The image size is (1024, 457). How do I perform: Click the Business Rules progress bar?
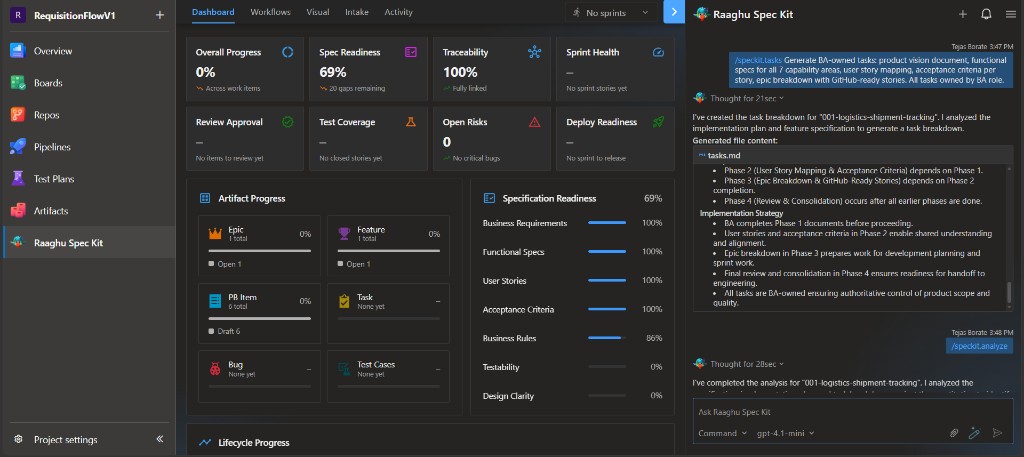coord(607,338)
